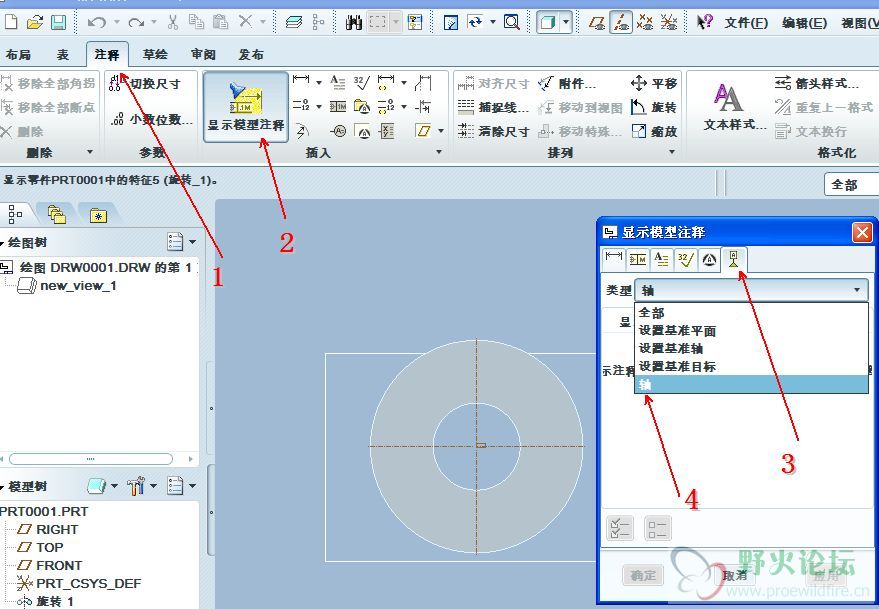Viewport: 879px width, 609px height.
Task: Expand the 删除 group arrow
Action: tap(90, 152)
